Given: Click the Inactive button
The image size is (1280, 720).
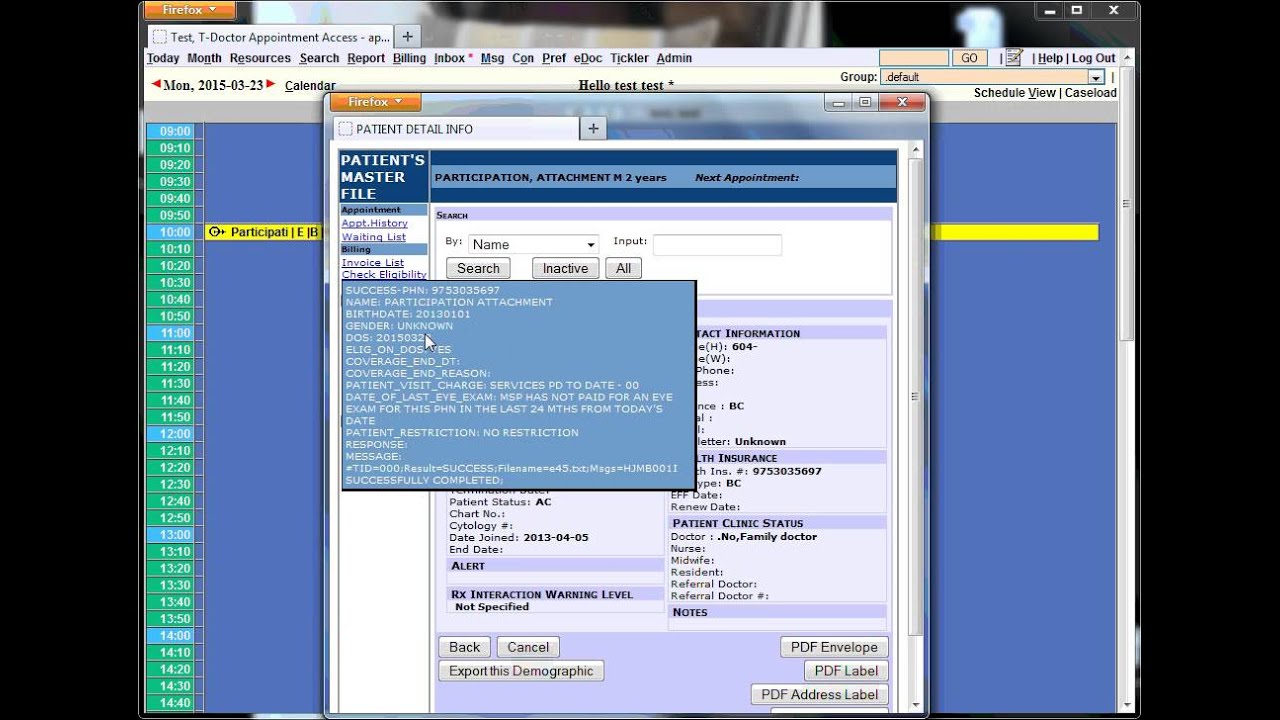Looking at the screenshot, I should (x=565, y=268).
